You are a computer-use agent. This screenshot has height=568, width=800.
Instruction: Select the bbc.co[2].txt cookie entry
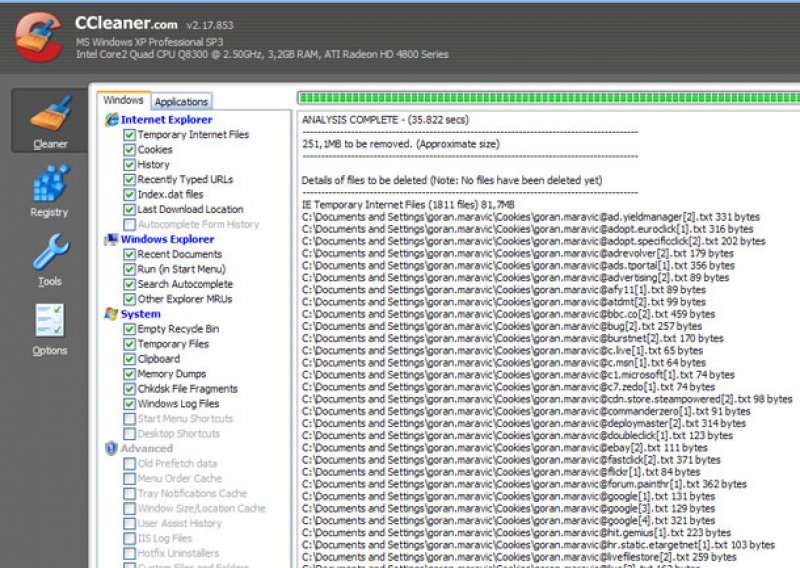[508, 314]
